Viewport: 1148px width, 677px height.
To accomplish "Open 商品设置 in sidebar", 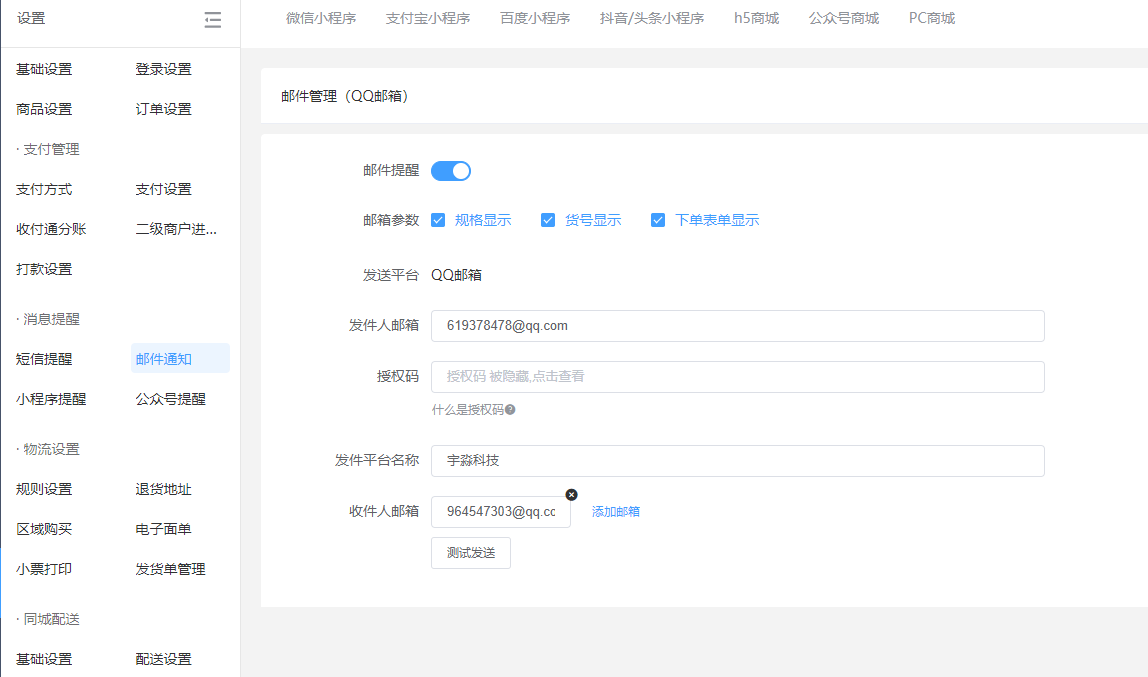I will [44, 109].
